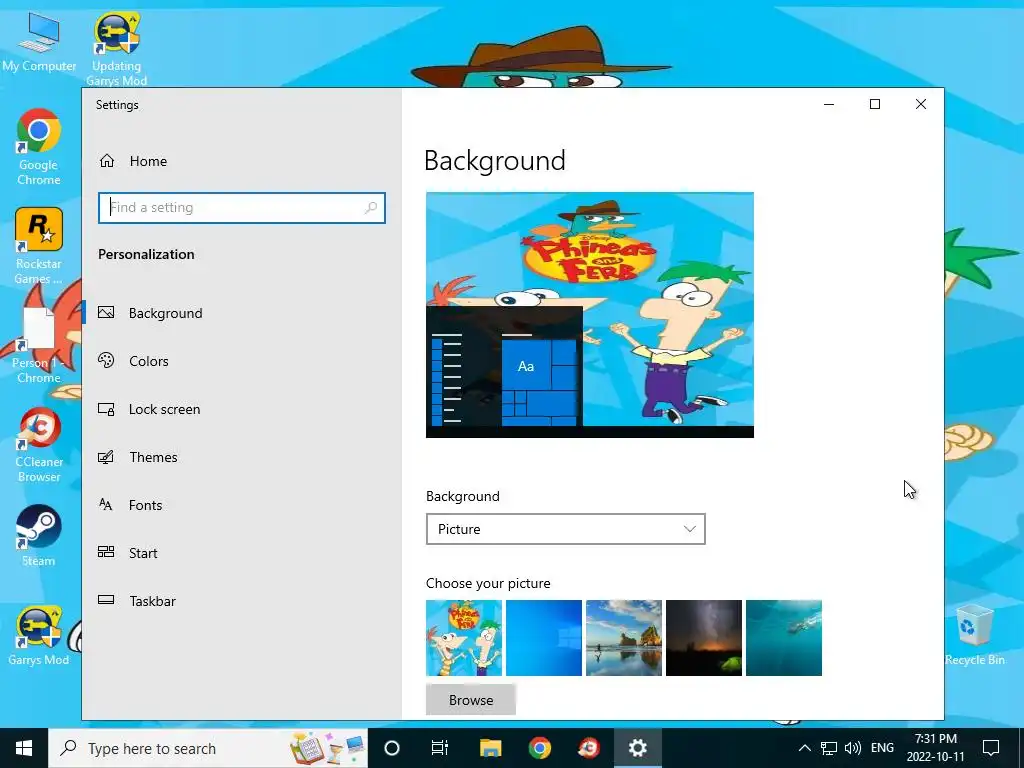1024x768 pixels.
Task: Select the Recycle Bin desktop icon
Action: 974,633
